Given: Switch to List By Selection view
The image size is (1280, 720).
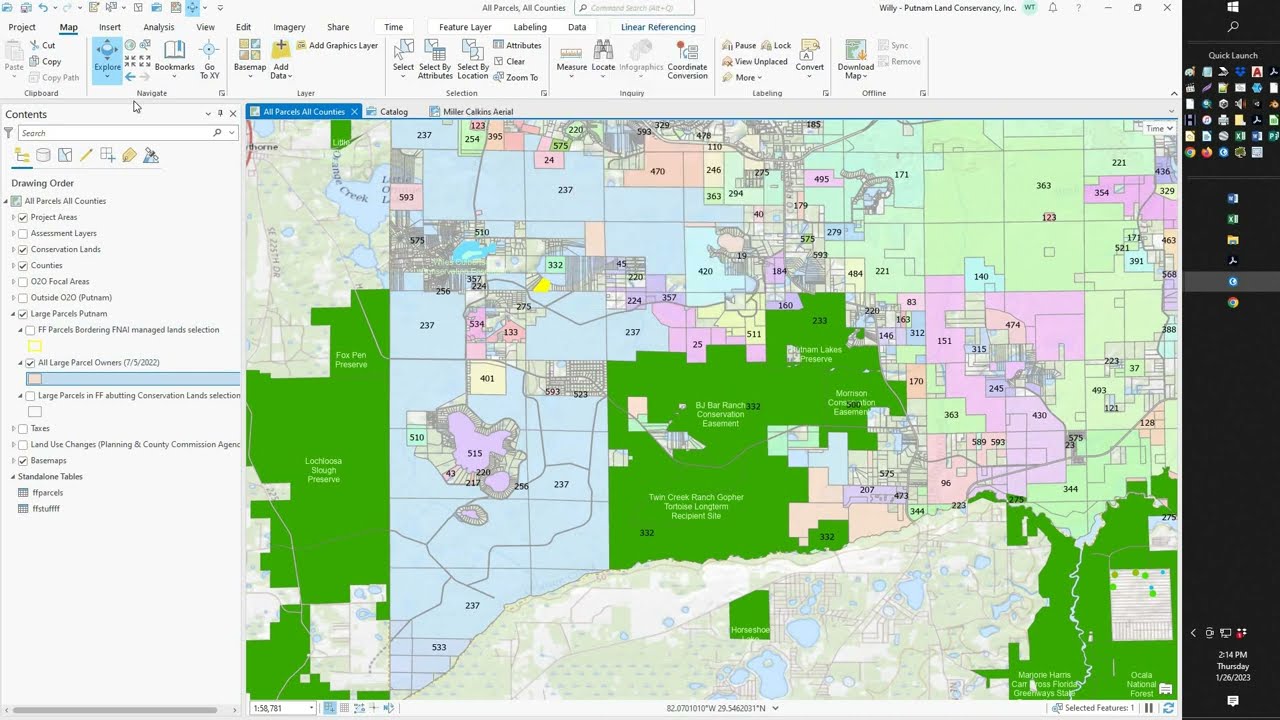Looking at the screenshot, I should (65, 155).
